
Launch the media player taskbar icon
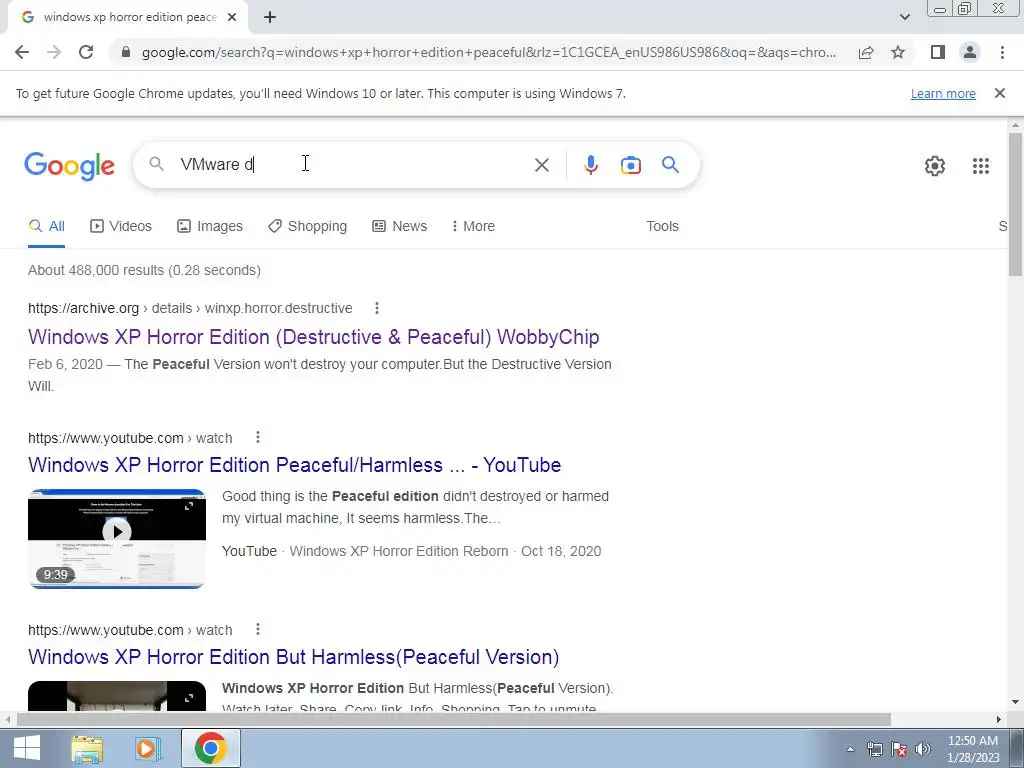point(148,748)
